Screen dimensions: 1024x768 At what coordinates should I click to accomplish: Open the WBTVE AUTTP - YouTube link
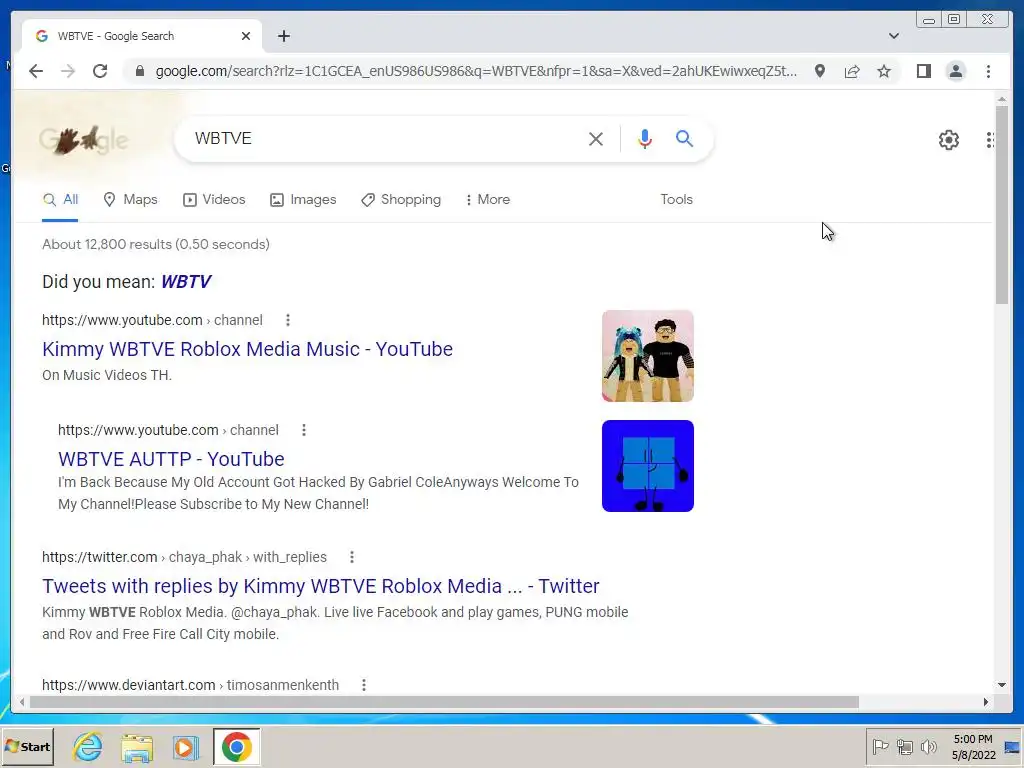(171, 459)
